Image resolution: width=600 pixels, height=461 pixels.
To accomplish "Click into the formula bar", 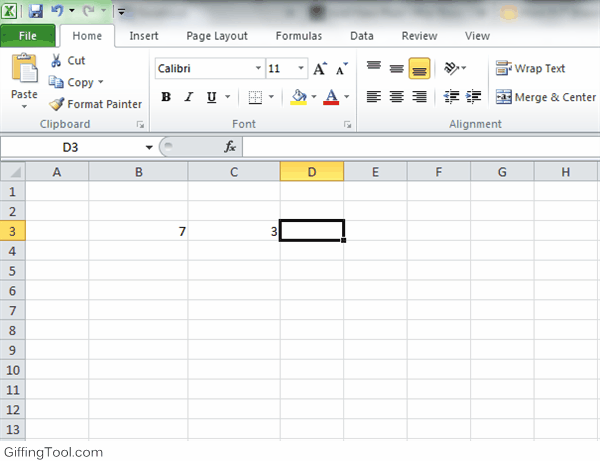I will 421,147.
